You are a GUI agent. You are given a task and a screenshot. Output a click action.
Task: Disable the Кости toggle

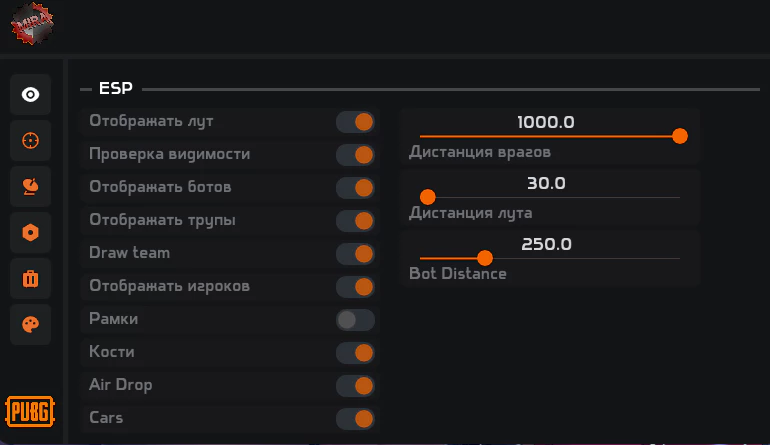(356, 353)
